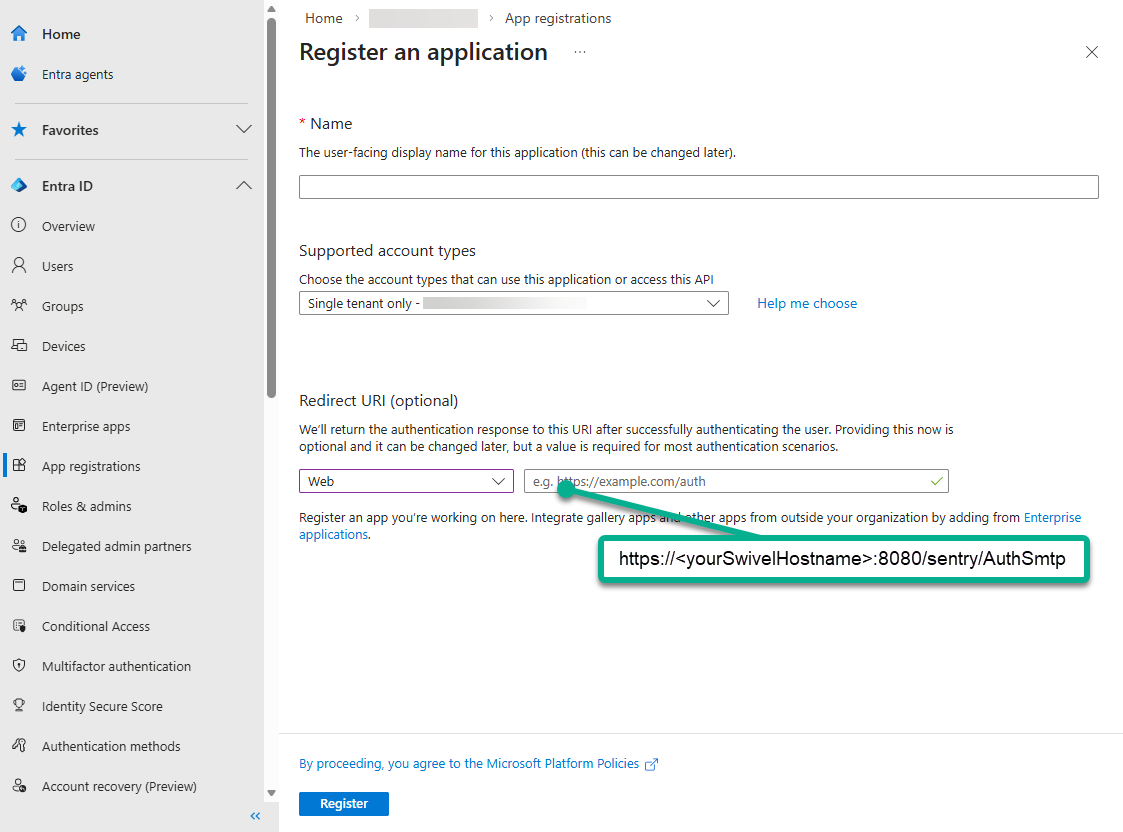Image resolution: width=1123 pixels, height=832 pixels.
Task: Expand the Favorites section
Action: click(243, 129)
